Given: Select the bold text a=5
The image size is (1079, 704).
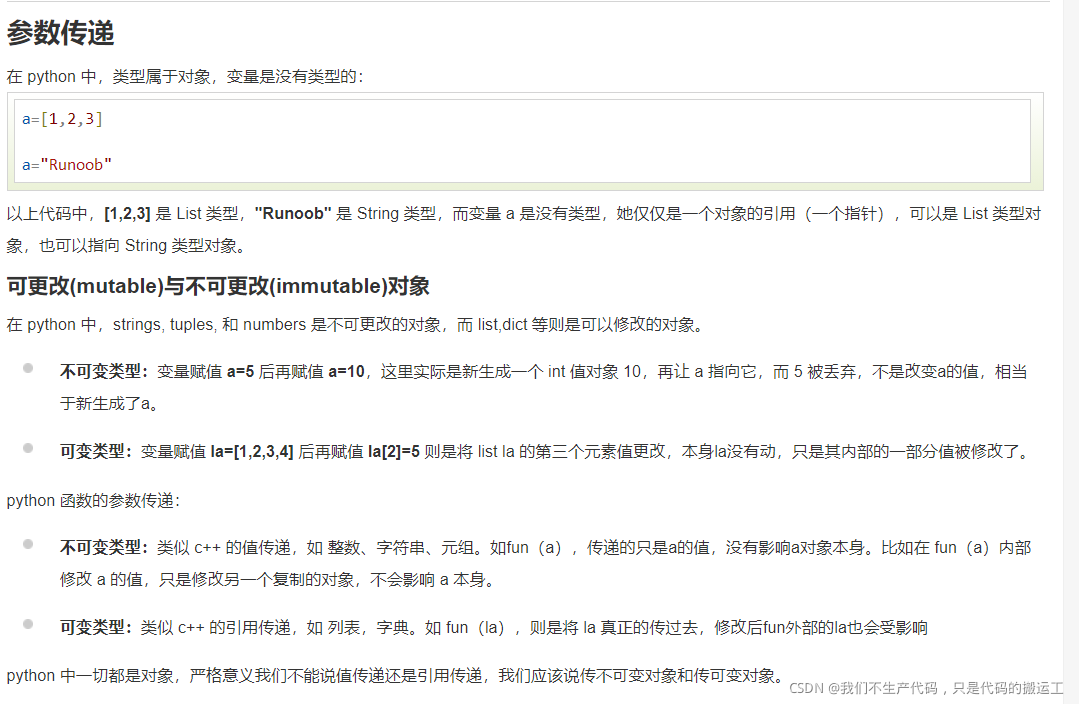Looking at the screenshot, I should 240,372.
